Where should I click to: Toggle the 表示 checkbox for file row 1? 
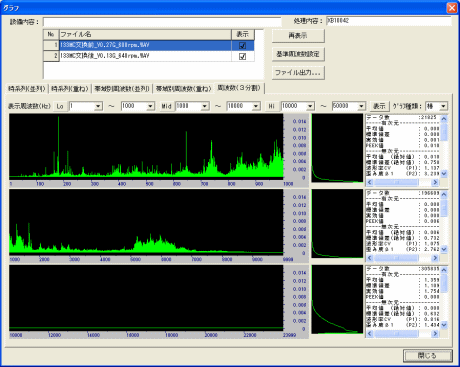tap(243, 46)
